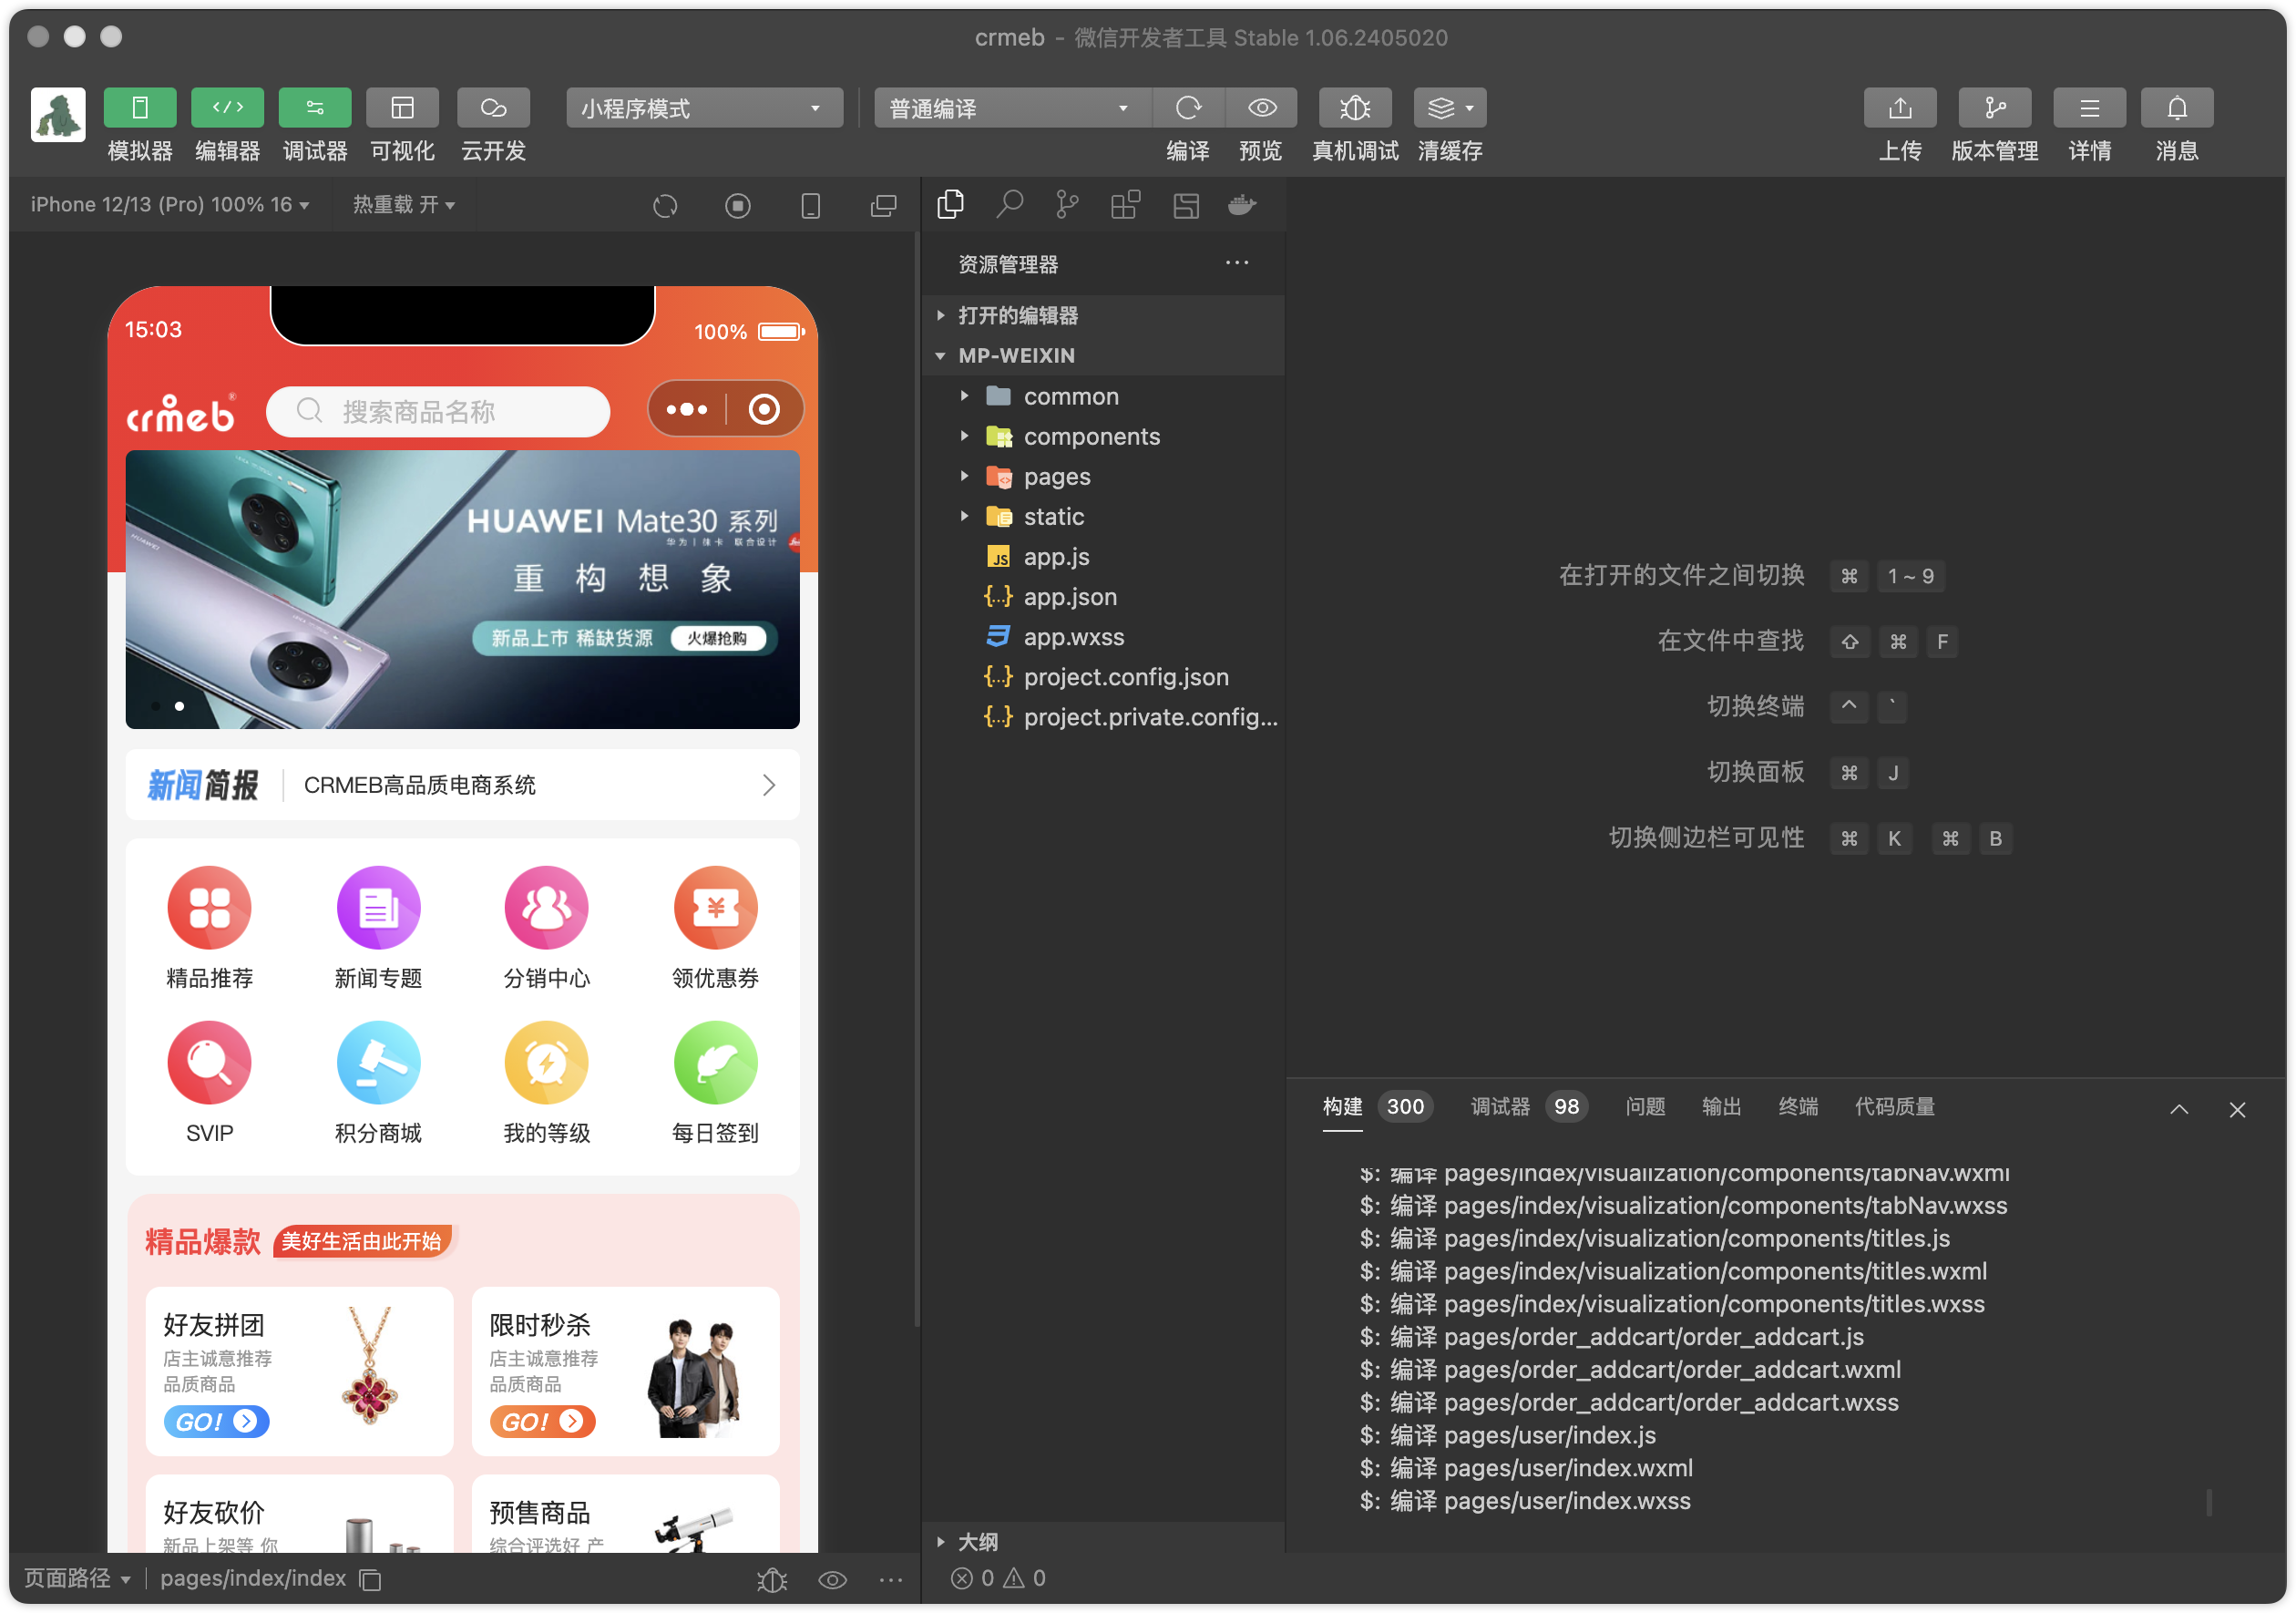Tap the mini program capsule menu dots

(x=687, y=410)
